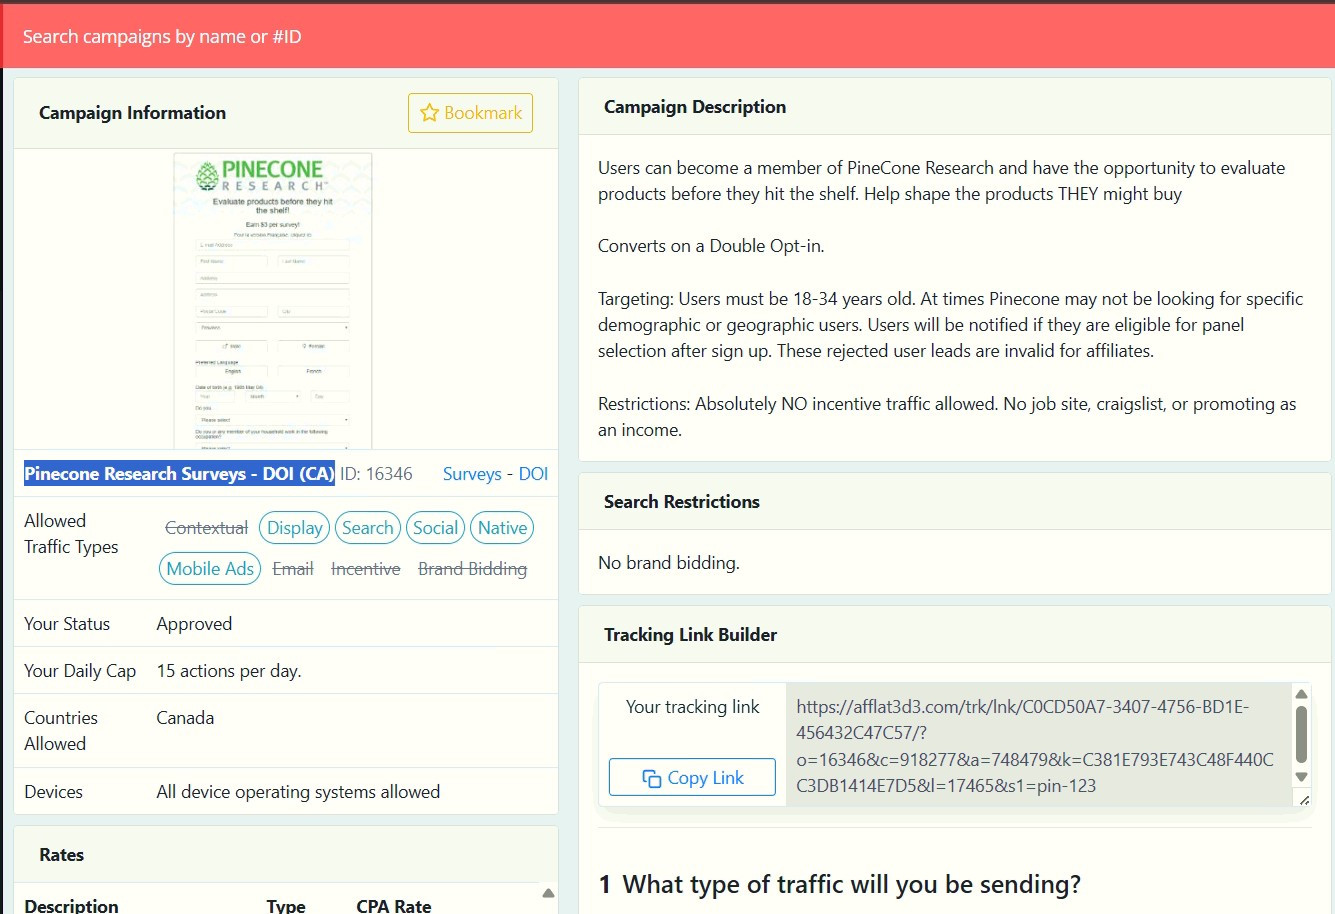Click the Your tracking link label
Image resolution: width=1335 pixels, height=914 pixels.
[x=693, y=707]
